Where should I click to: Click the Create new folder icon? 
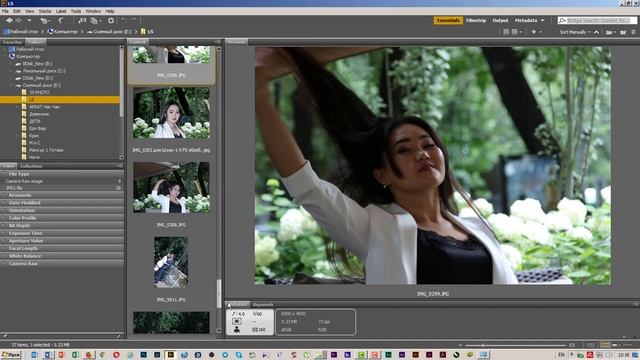click(x=623, y=32)
